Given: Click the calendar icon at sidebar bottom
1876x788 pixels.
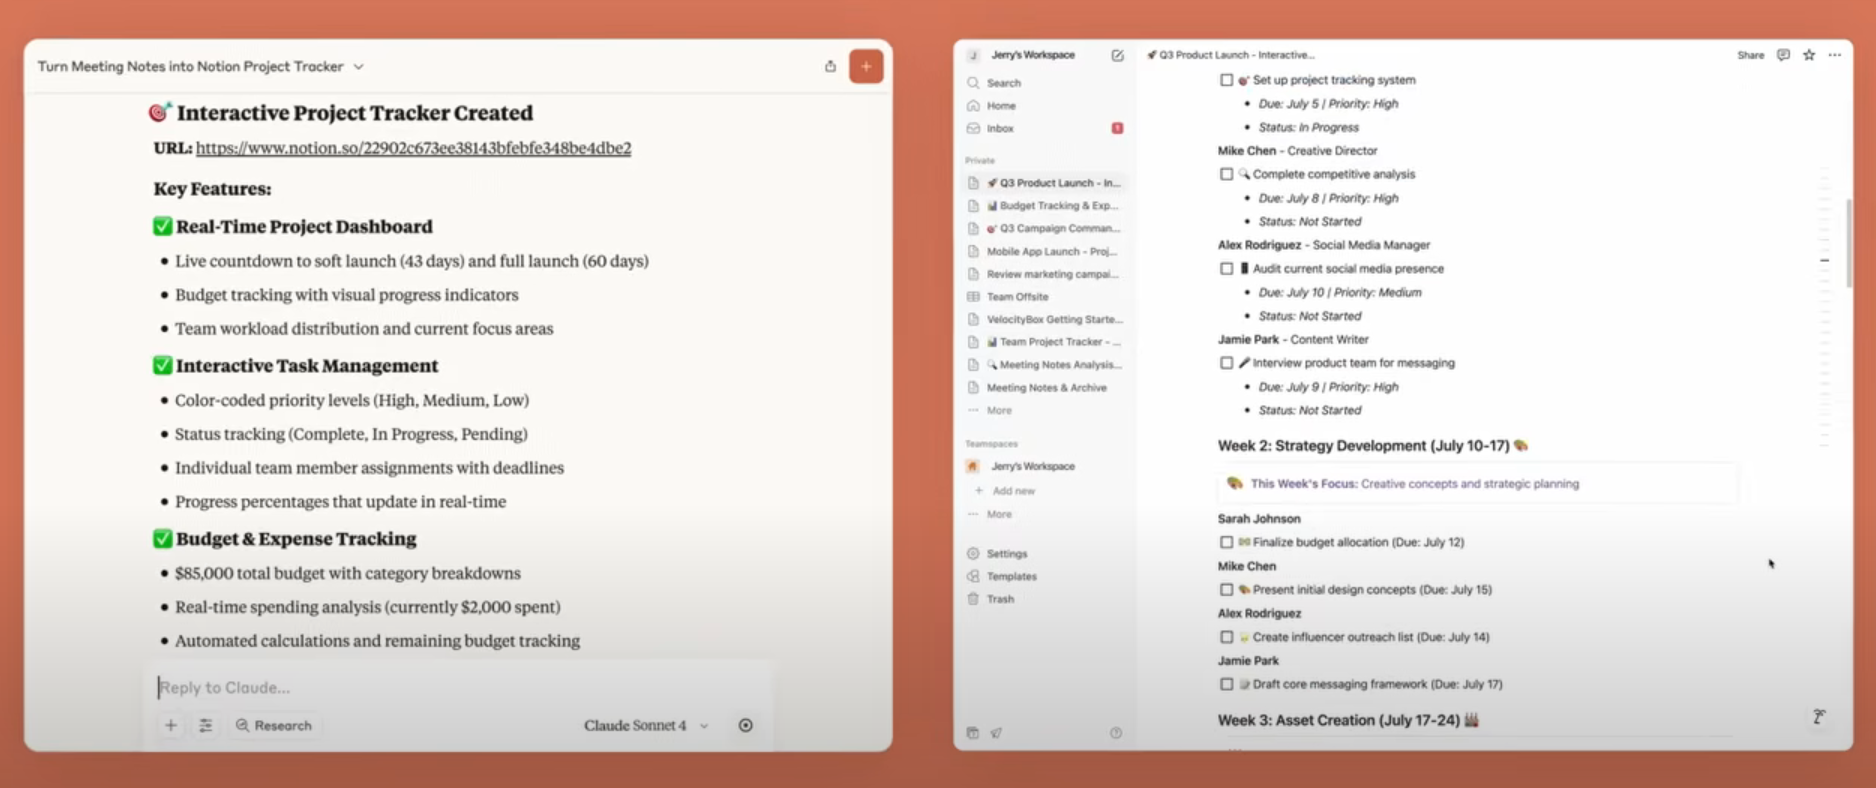Looking at the screenshot, I should (x=973, y=733).
